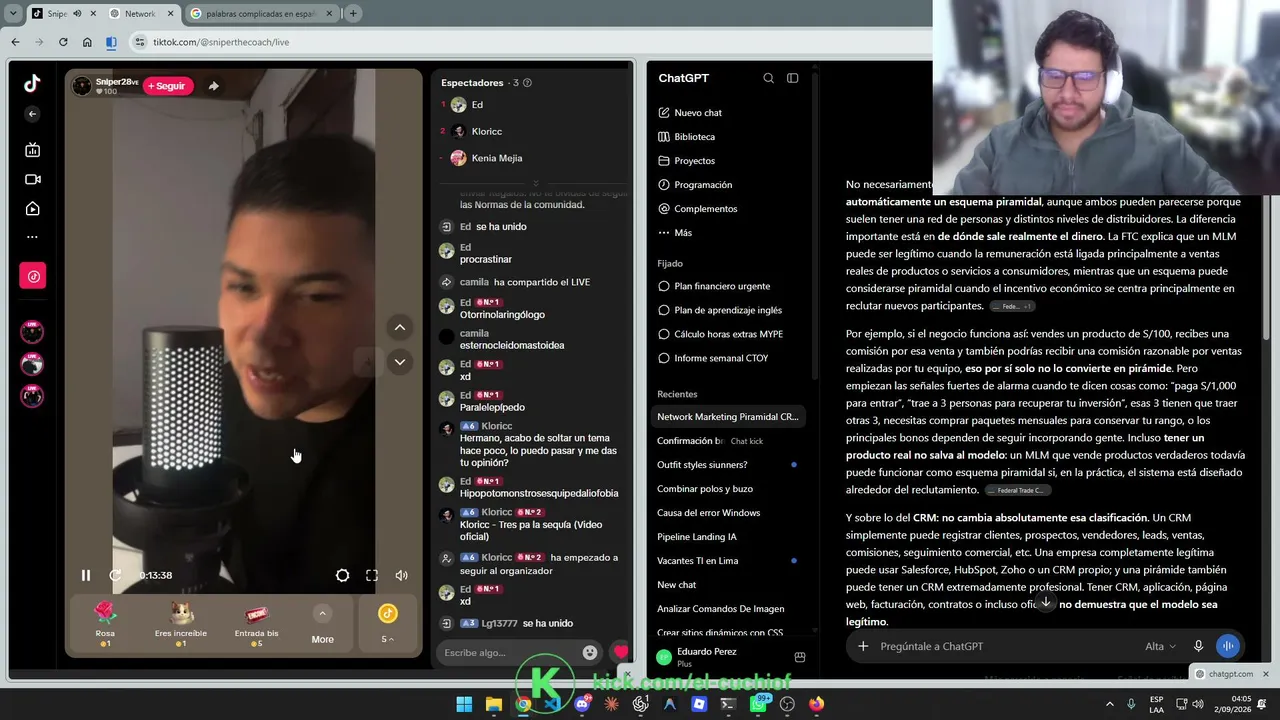Open WhatsApp from the taskbar

[758, 704]
